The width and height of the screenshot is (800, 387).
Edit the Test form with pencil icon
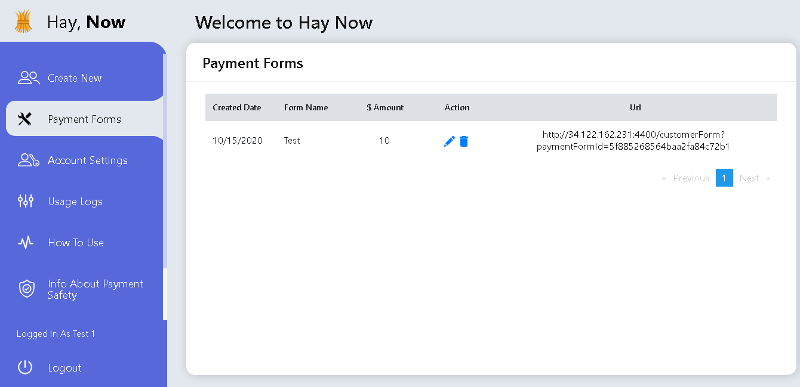pyautogui.click(x=449, y=141)
